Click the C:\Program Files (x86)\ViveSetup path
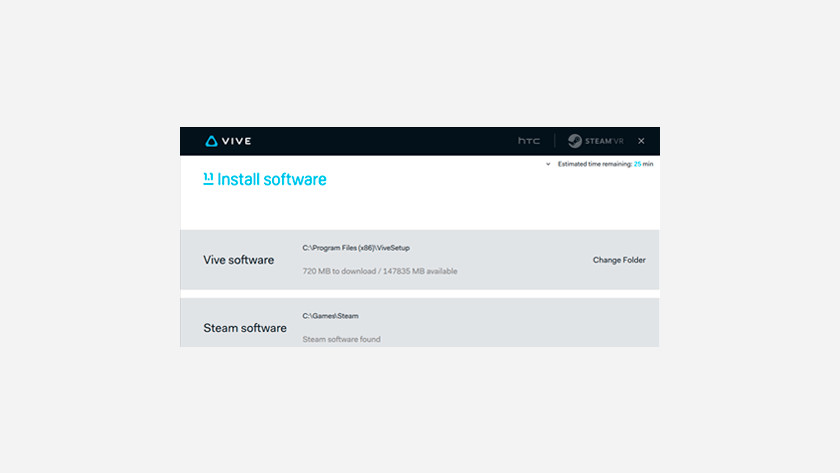 click(x=356, y=247)
